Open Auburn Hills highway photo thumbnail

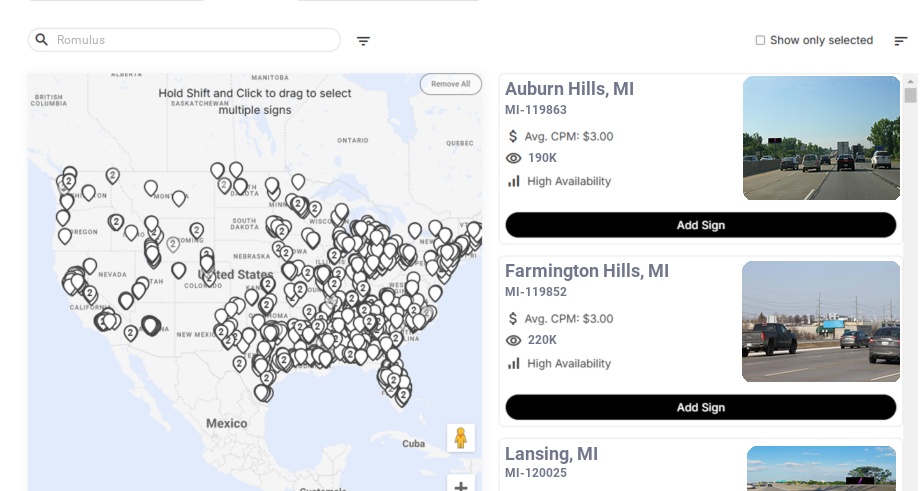click(821, 138)
